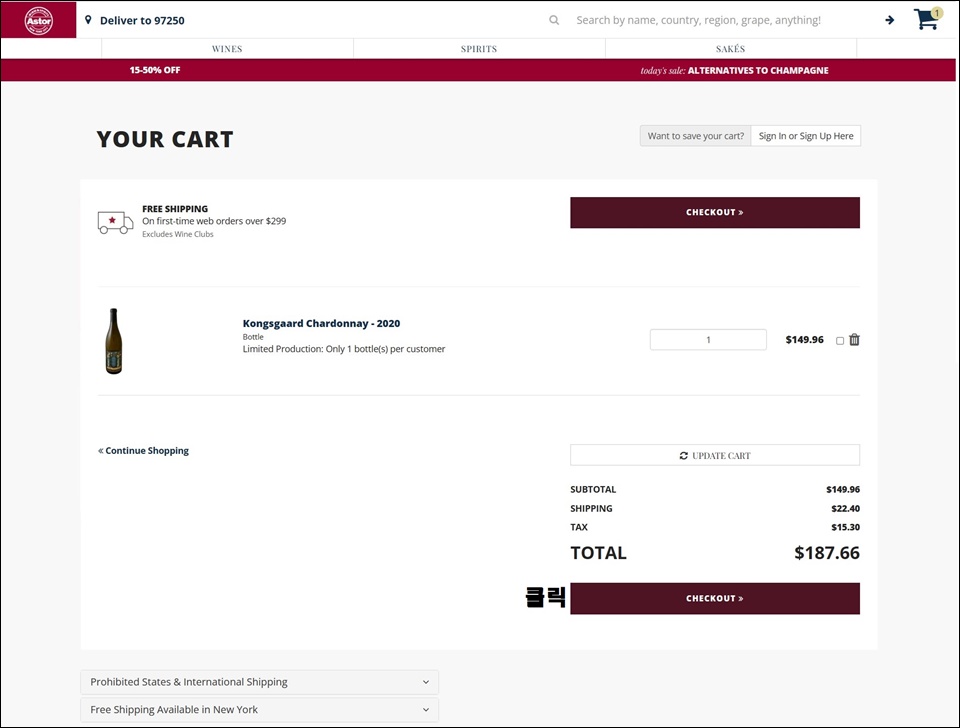Viewport: 960px width, 728px height.
Task: Click the location pin icon
Action: pos(88,20)
